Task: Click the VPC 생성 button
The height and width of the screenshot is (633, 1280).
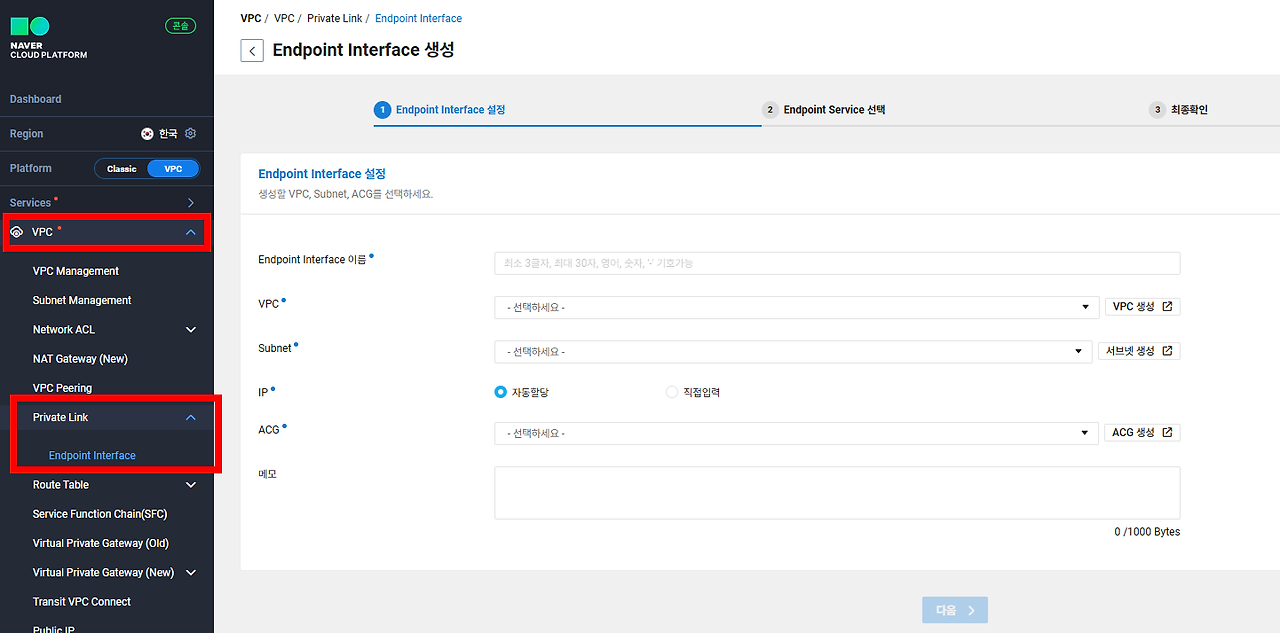Action: click(1142, 307)
